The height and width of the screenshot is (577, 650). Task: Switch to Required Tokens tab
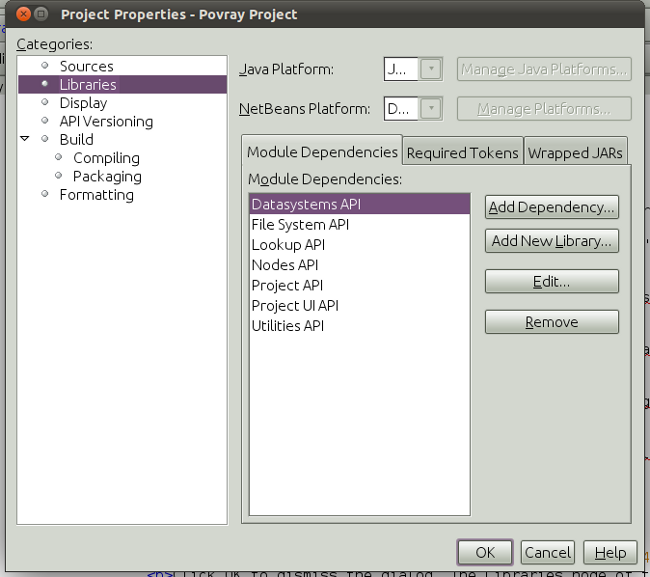[x=463, y=152]
